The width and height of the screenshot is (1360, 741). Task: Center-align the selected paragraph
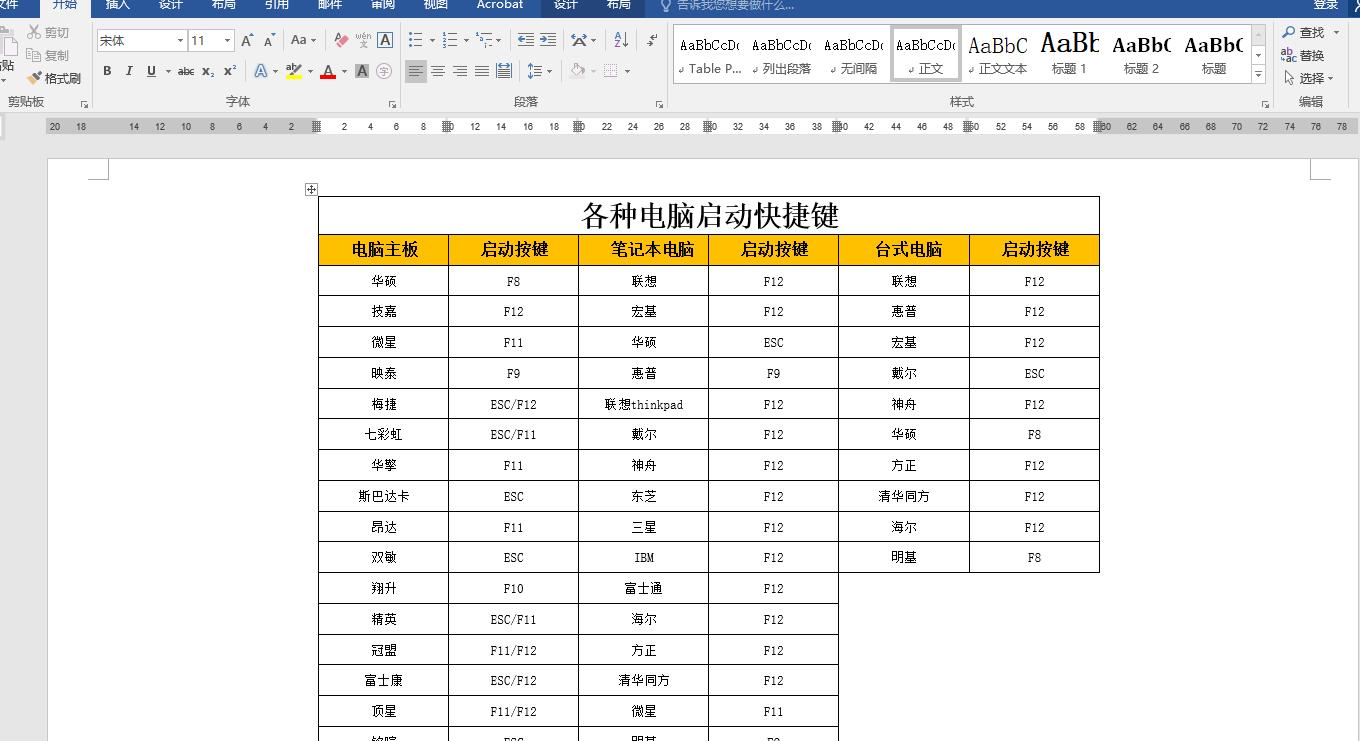pos(437,71)
